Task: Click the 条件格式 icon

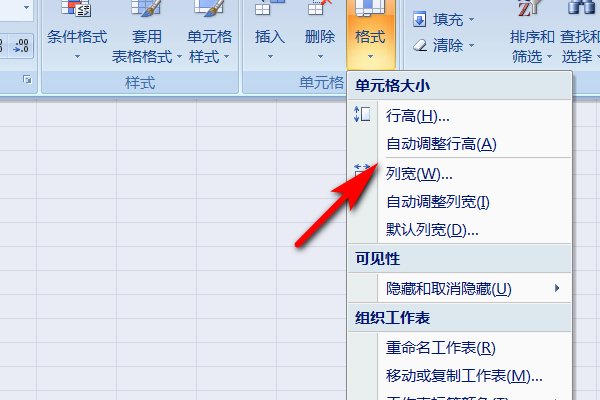Action: (76, 8)
